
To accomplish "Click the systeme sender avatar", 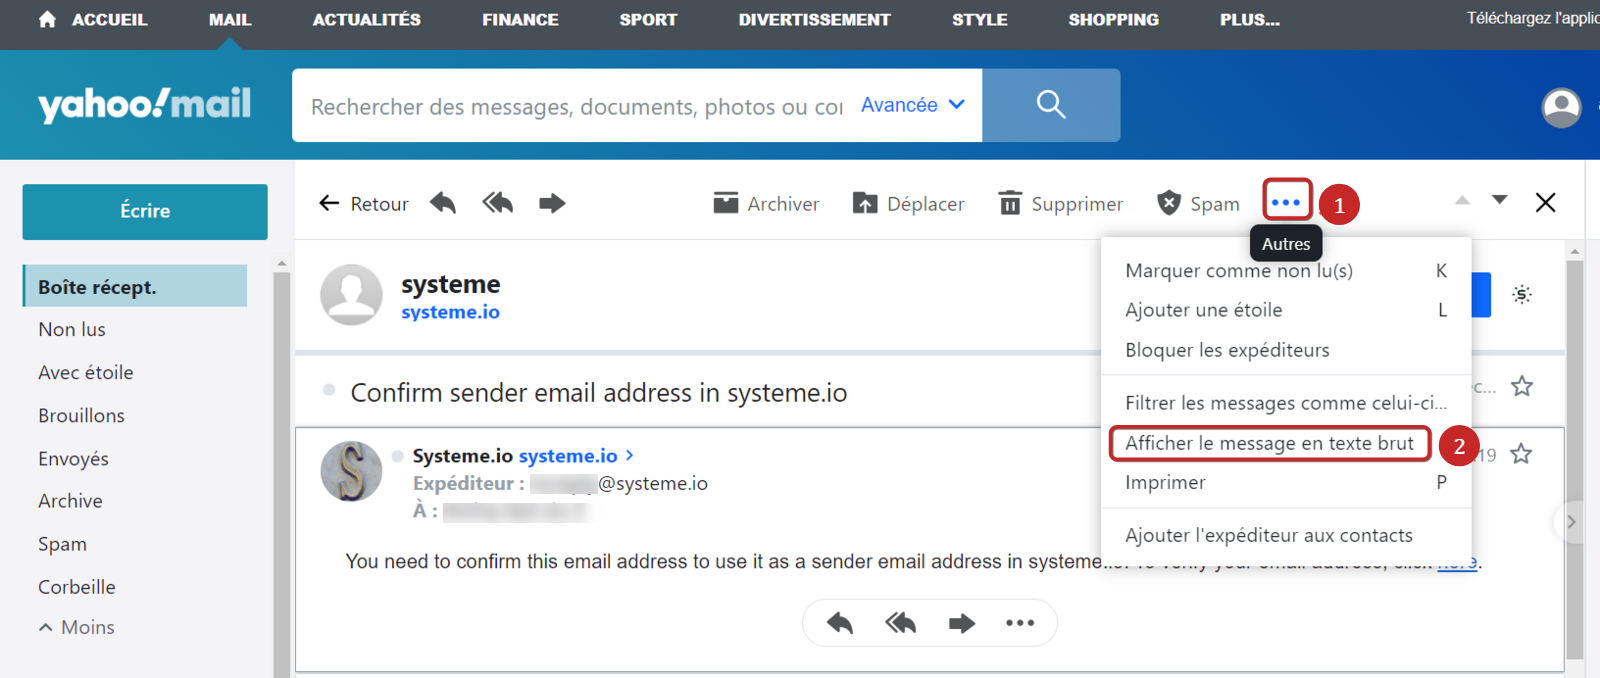I will coord(351,295).
